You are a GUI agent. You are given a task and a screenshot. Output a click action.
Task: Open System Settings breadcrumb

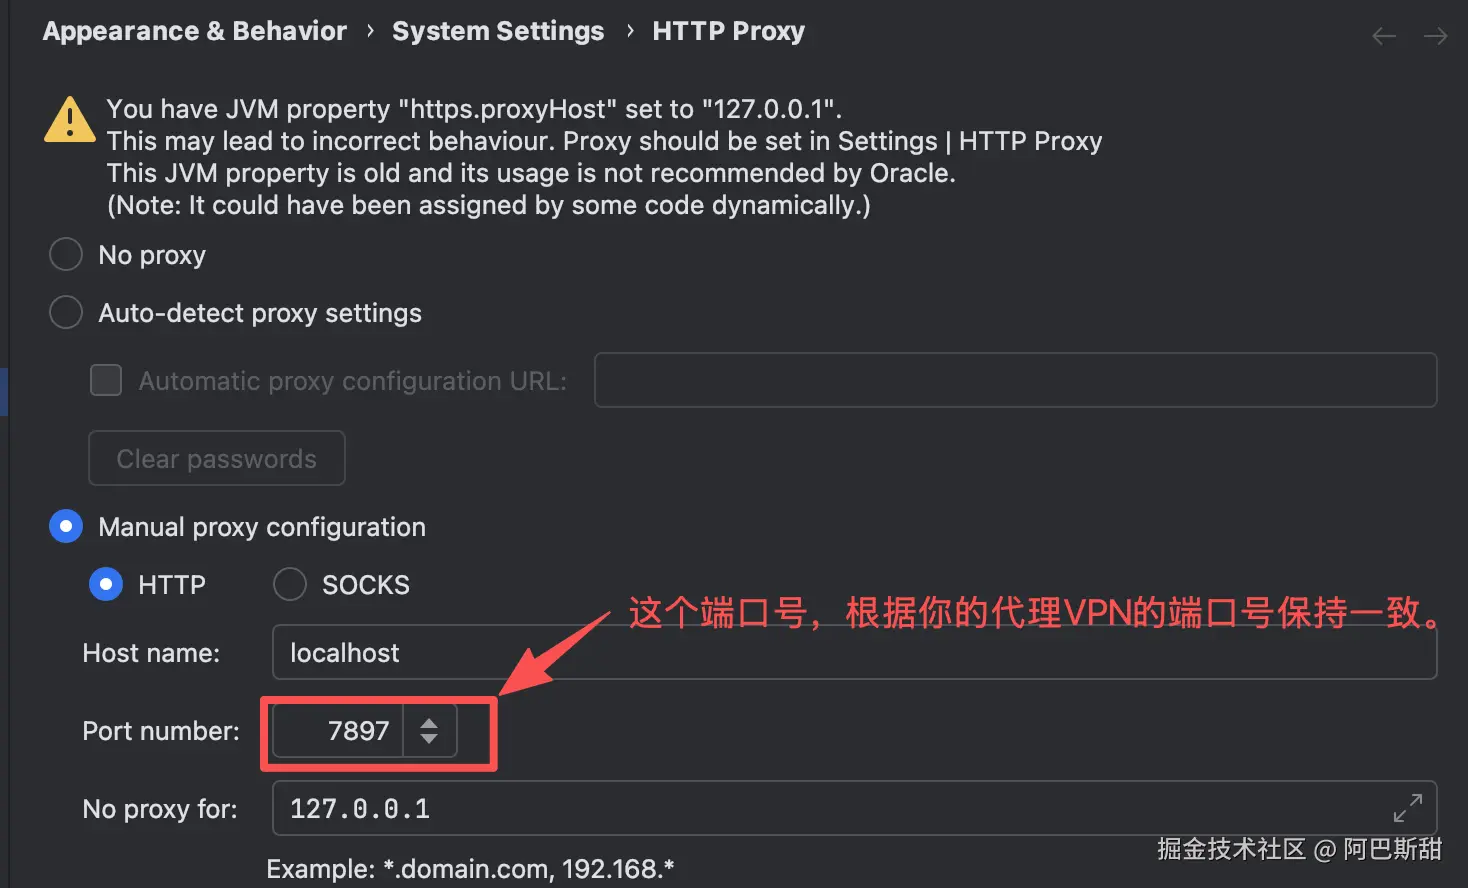pos(498,32)
